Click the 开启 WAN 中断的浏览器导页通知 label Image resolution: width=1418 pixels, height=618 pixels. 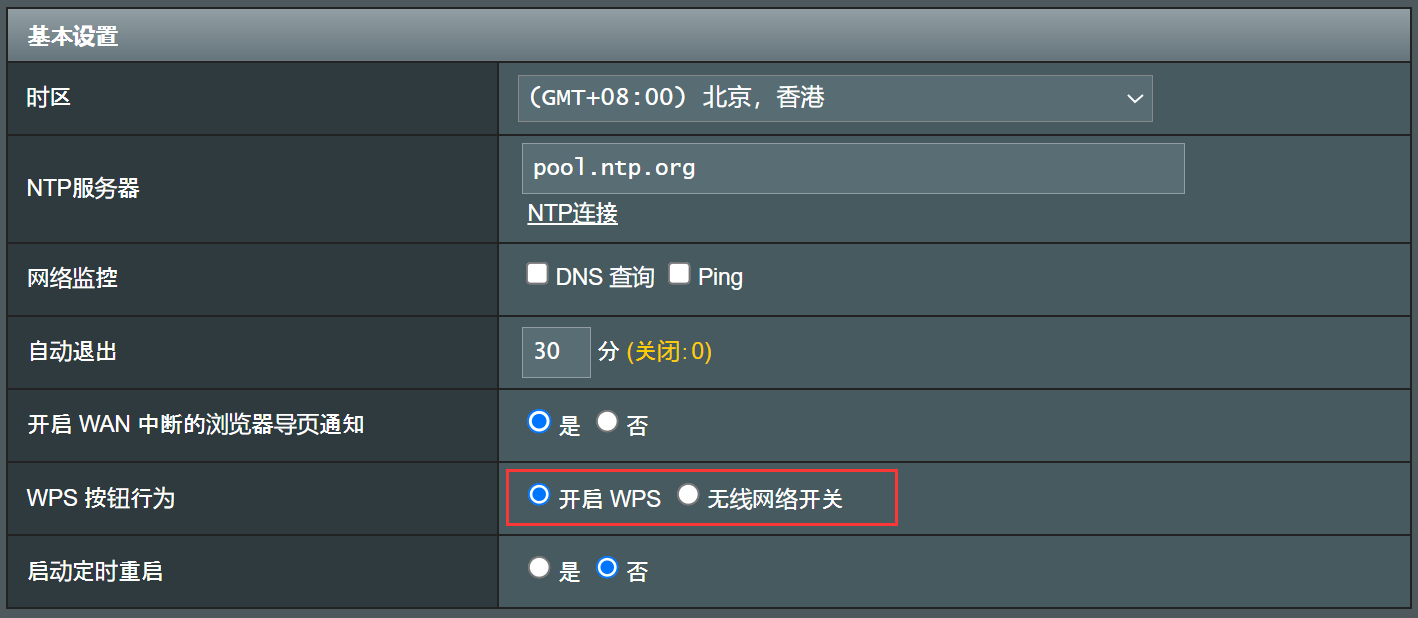point(195,424)
